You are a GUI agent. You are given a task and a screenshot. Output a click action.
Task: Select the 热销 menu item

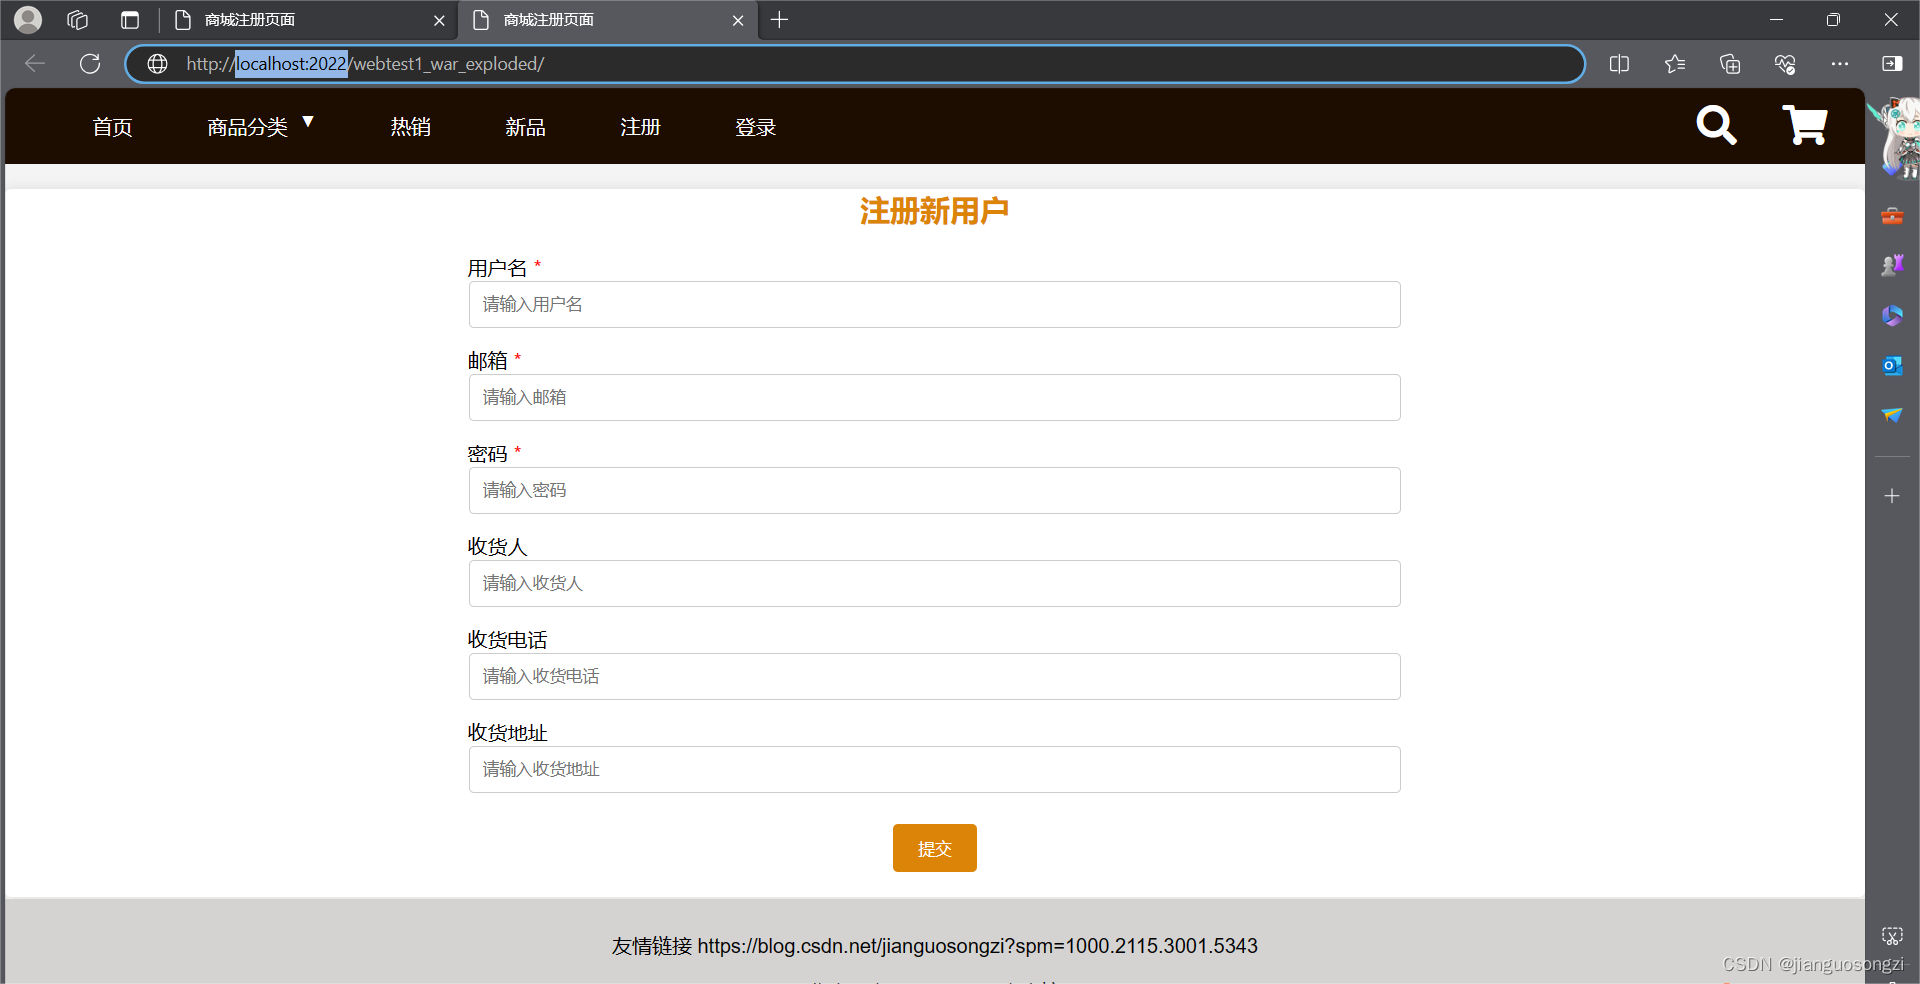pyautogui.click(x=410, y=126)
